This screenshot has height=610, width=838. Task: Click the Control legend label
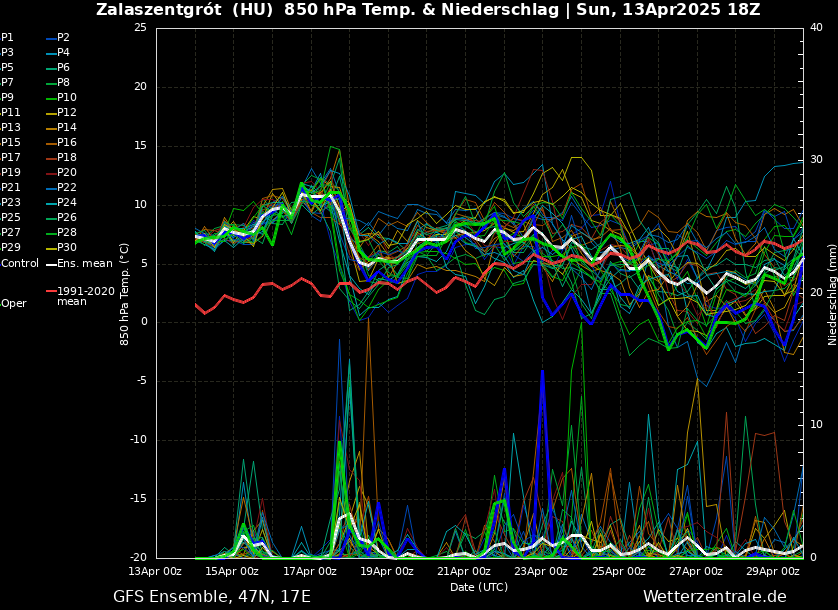(20, 264)
